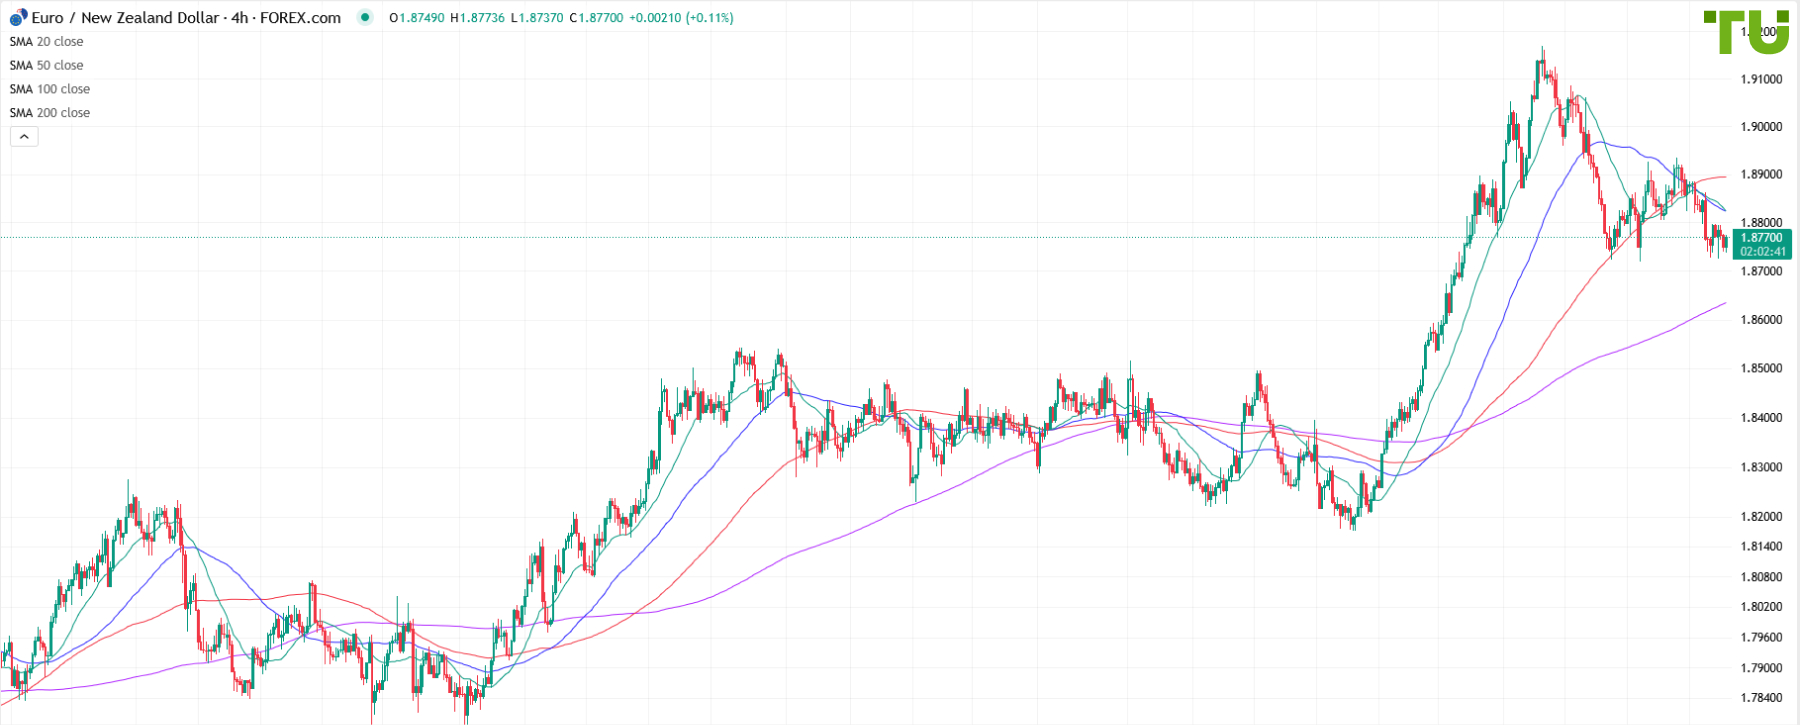Screen dimensions: 1800x725
Task: Select the SMA 100 close indicator legend
Action: click(50, 89)
